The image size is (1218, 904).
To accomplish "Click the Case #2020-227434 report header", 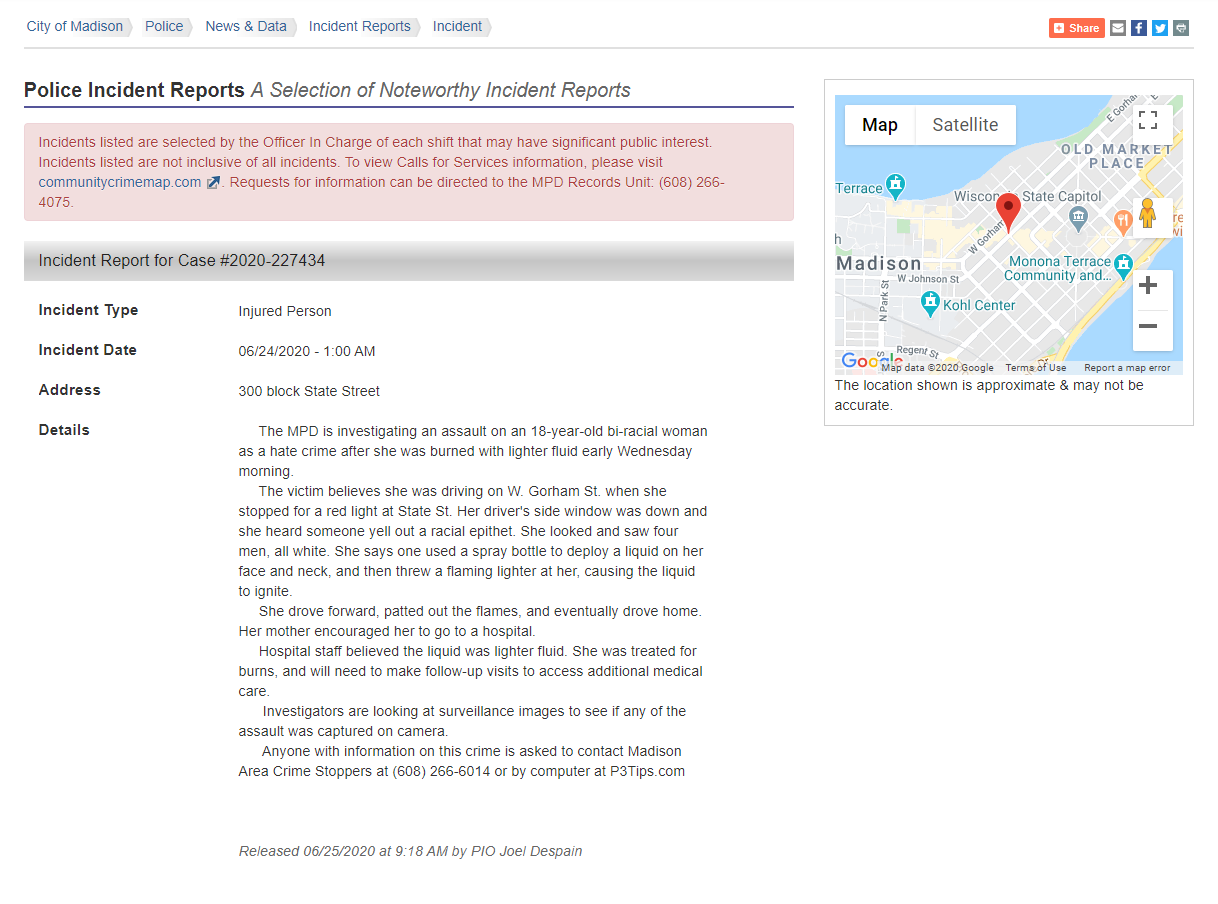I will click(x=409, y=261).
